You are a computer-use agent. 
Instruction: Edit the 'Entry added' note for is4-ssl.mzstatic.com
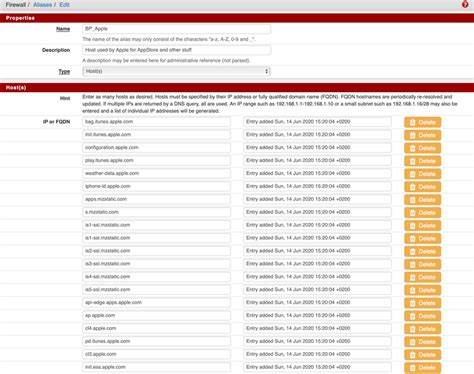pyautogui.click(x=317, y=277)
